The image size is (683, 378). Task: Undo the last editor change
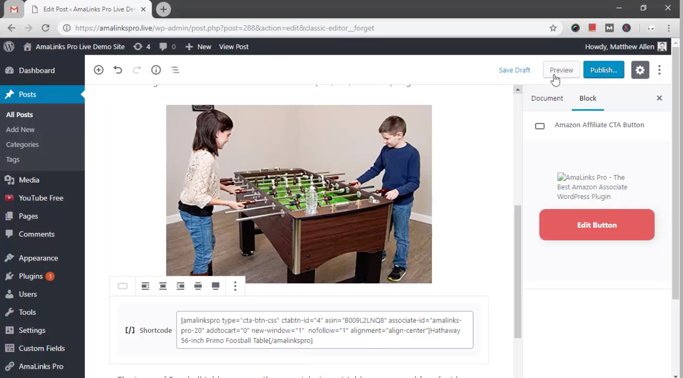118,70
